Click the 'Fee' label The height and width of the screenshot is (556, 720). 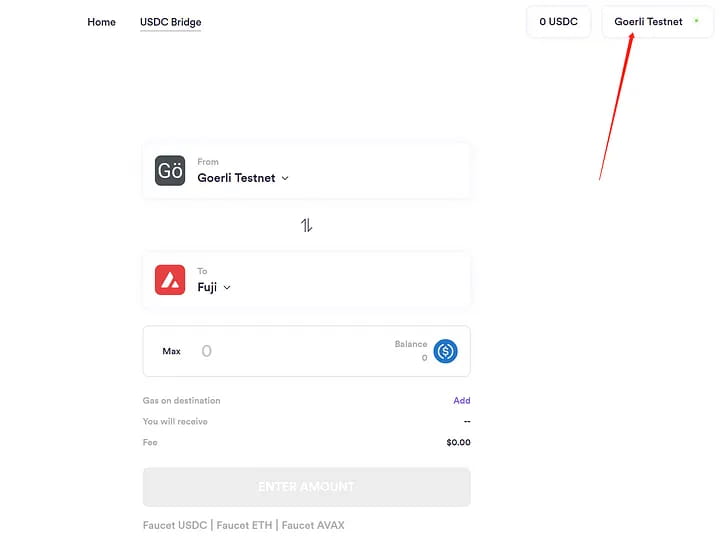coord(150,442)
